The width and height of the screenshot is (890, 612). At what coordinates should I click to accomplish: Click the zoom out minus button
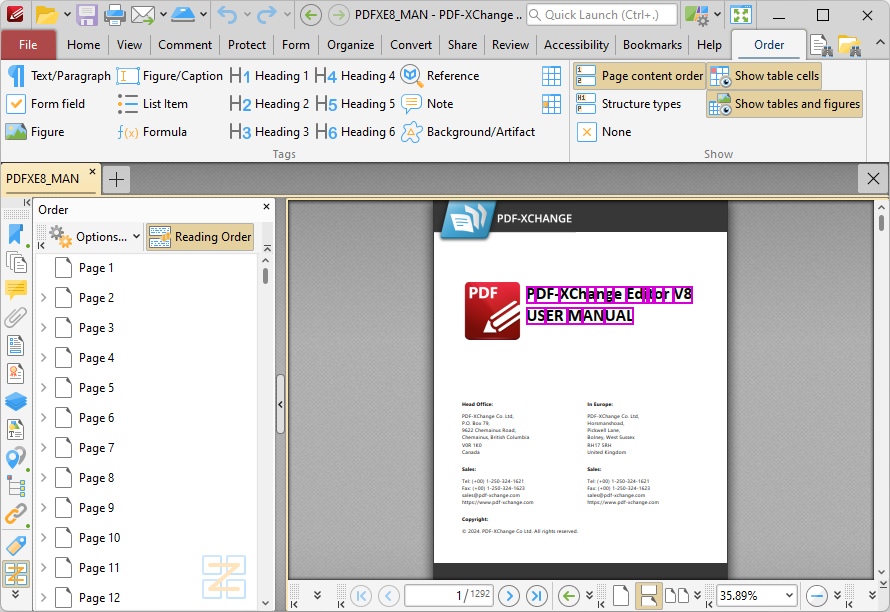click(817, 596)
